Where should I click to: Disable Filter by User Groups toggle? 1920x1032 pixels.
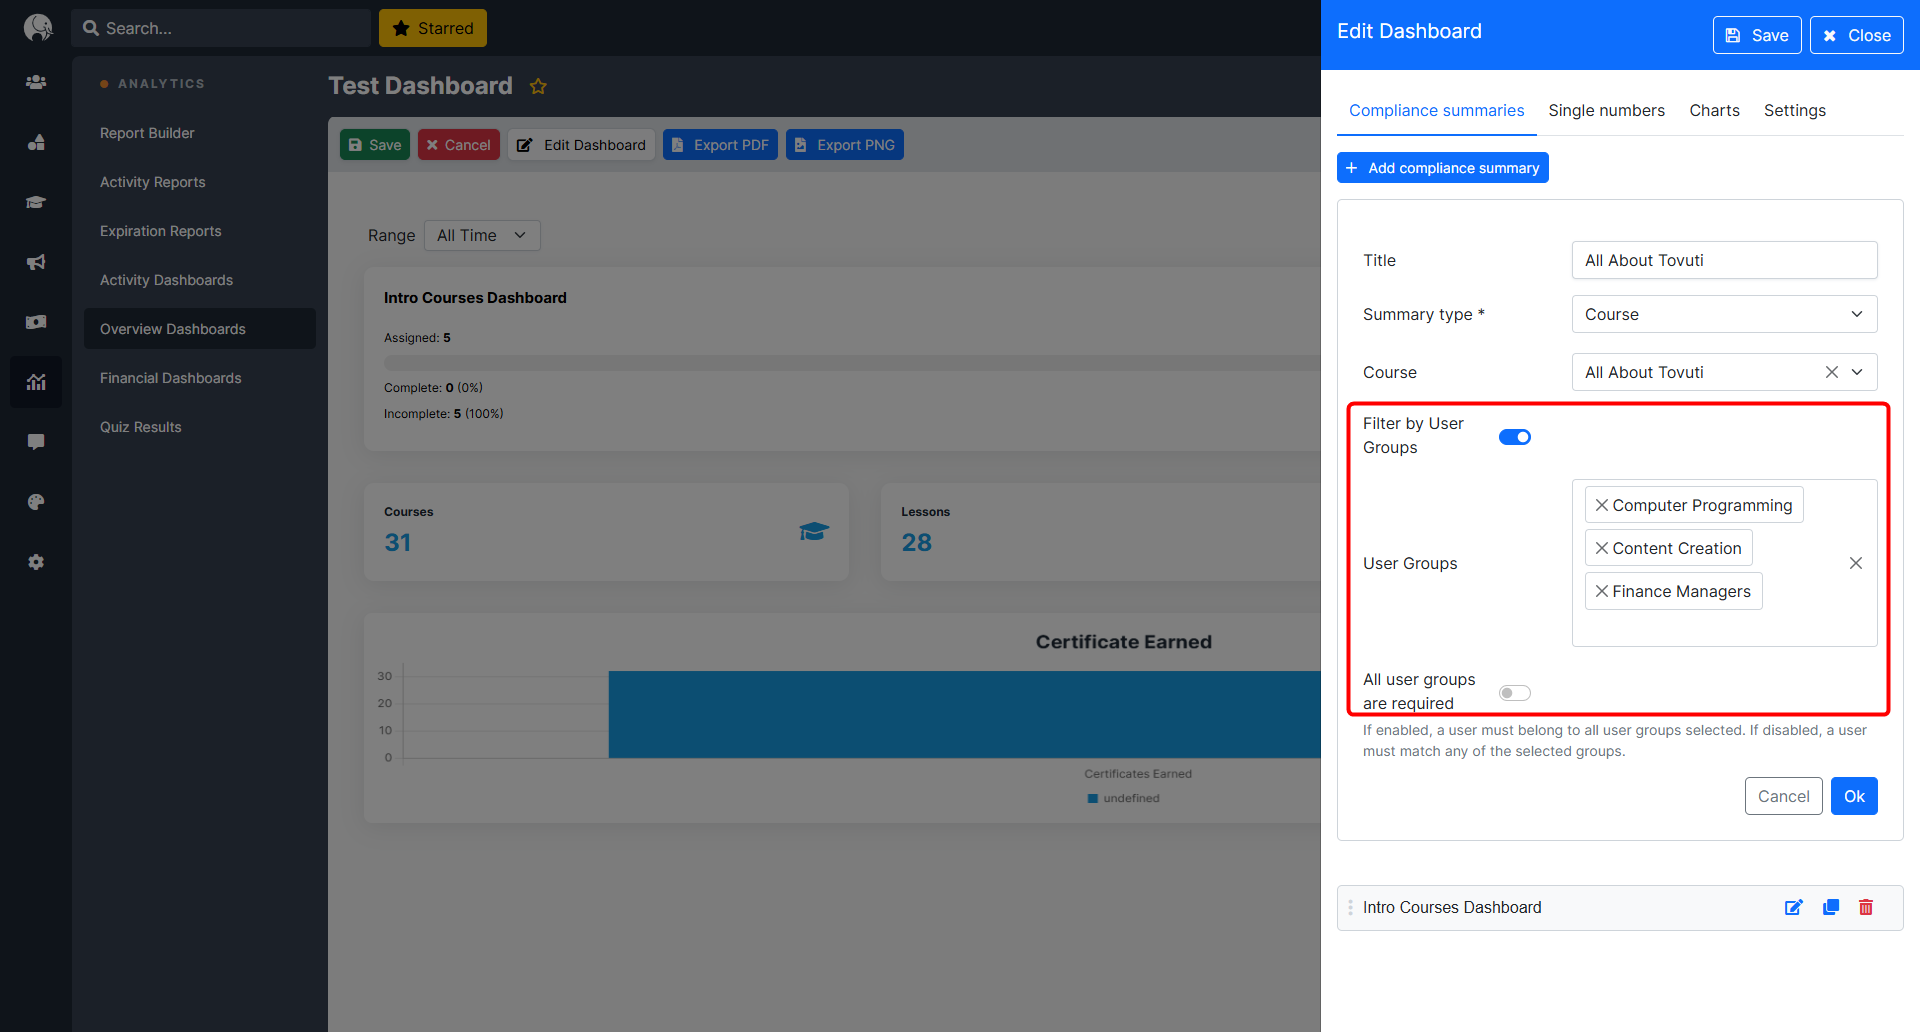(x=1514, y=437)
